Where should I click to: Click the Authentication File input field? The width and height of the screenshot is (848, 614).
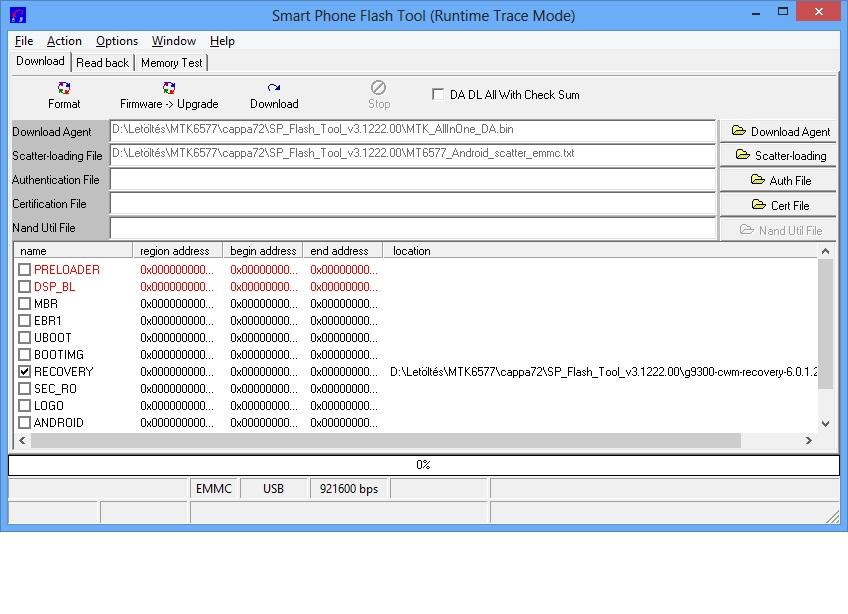pyautogui.click(x=413, y=179)
